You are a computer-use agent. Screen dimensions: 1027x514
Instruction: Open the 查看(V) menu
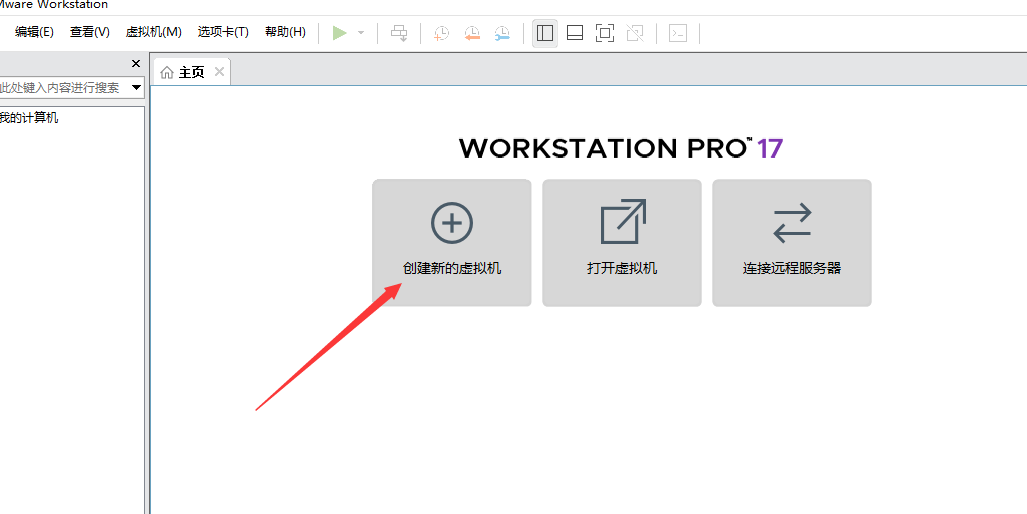[90, 32]
